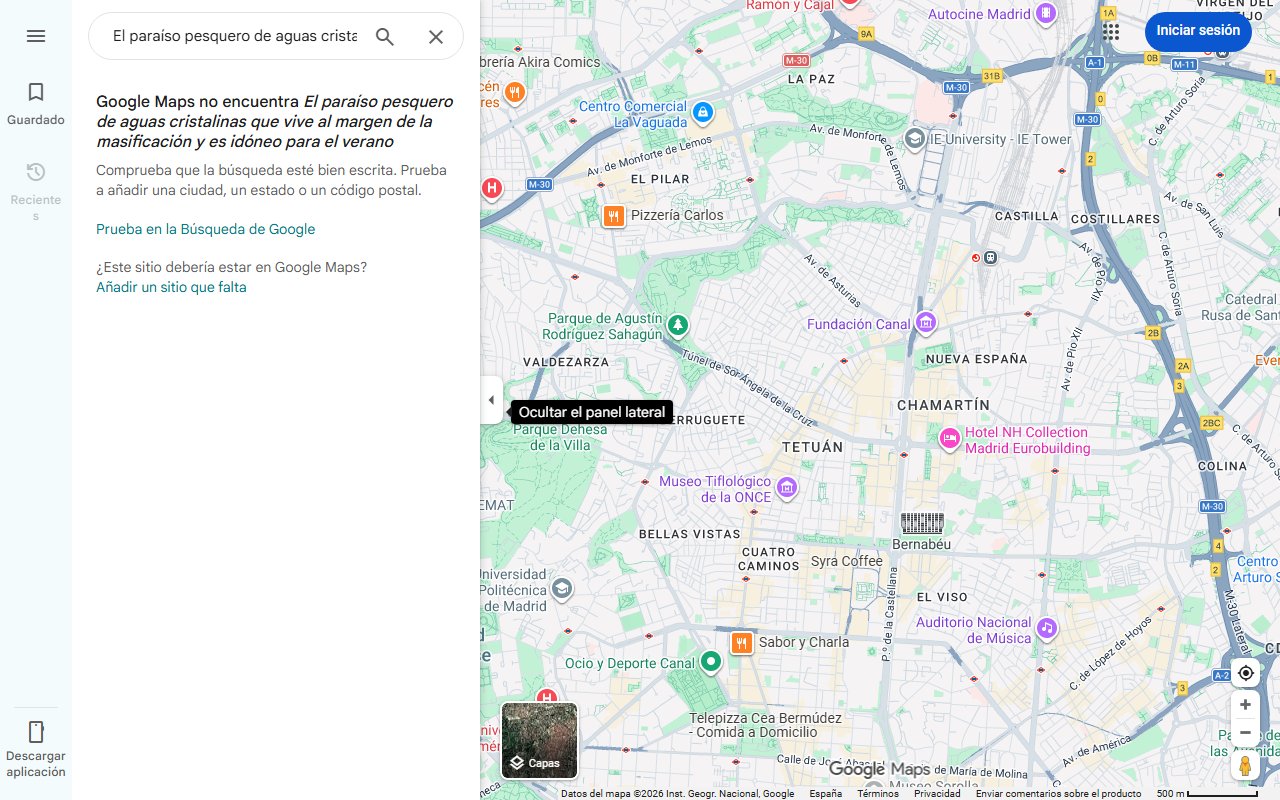Click Añadir un sitio que falta
This screenshot has width=1280, height=800.
coord(171,287)
